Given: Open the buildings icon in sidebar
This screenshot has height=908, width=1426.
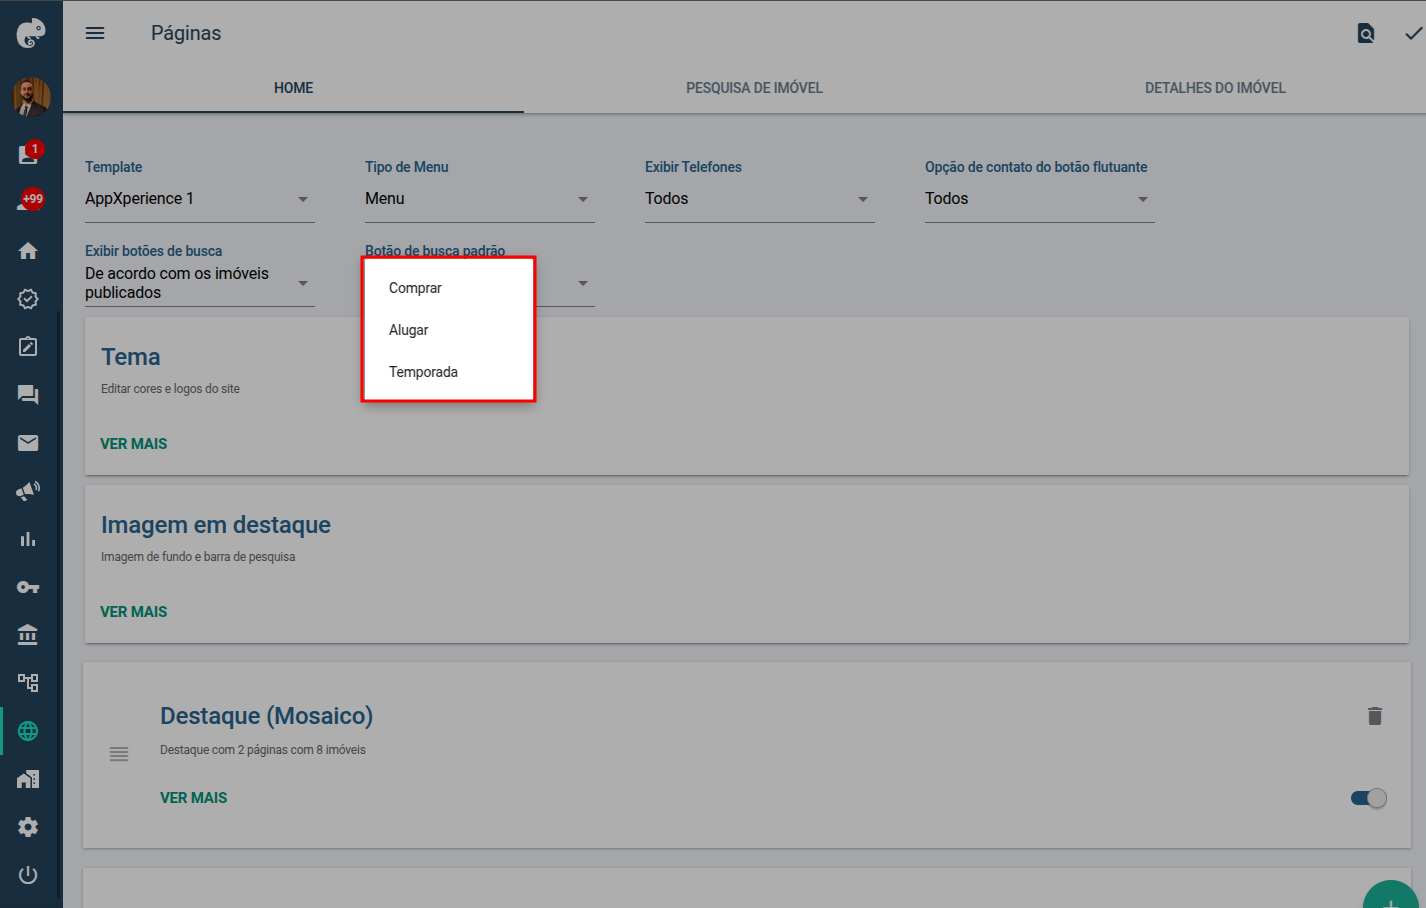Looking at the screenshot, I should click(x=28, y=779).
